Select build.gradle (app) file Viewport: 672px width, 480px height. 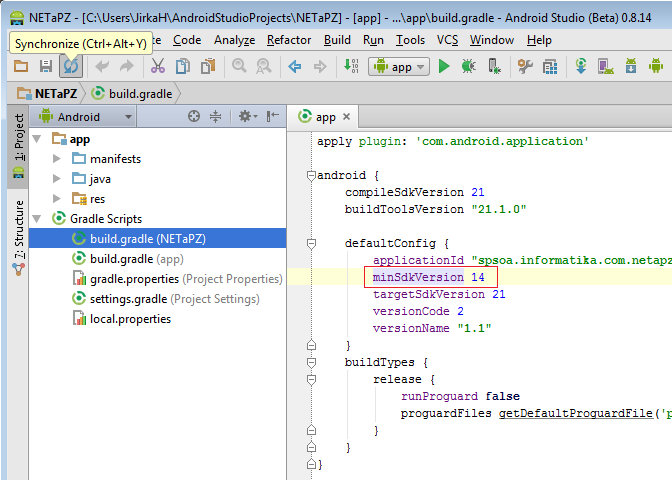(158, 258)
